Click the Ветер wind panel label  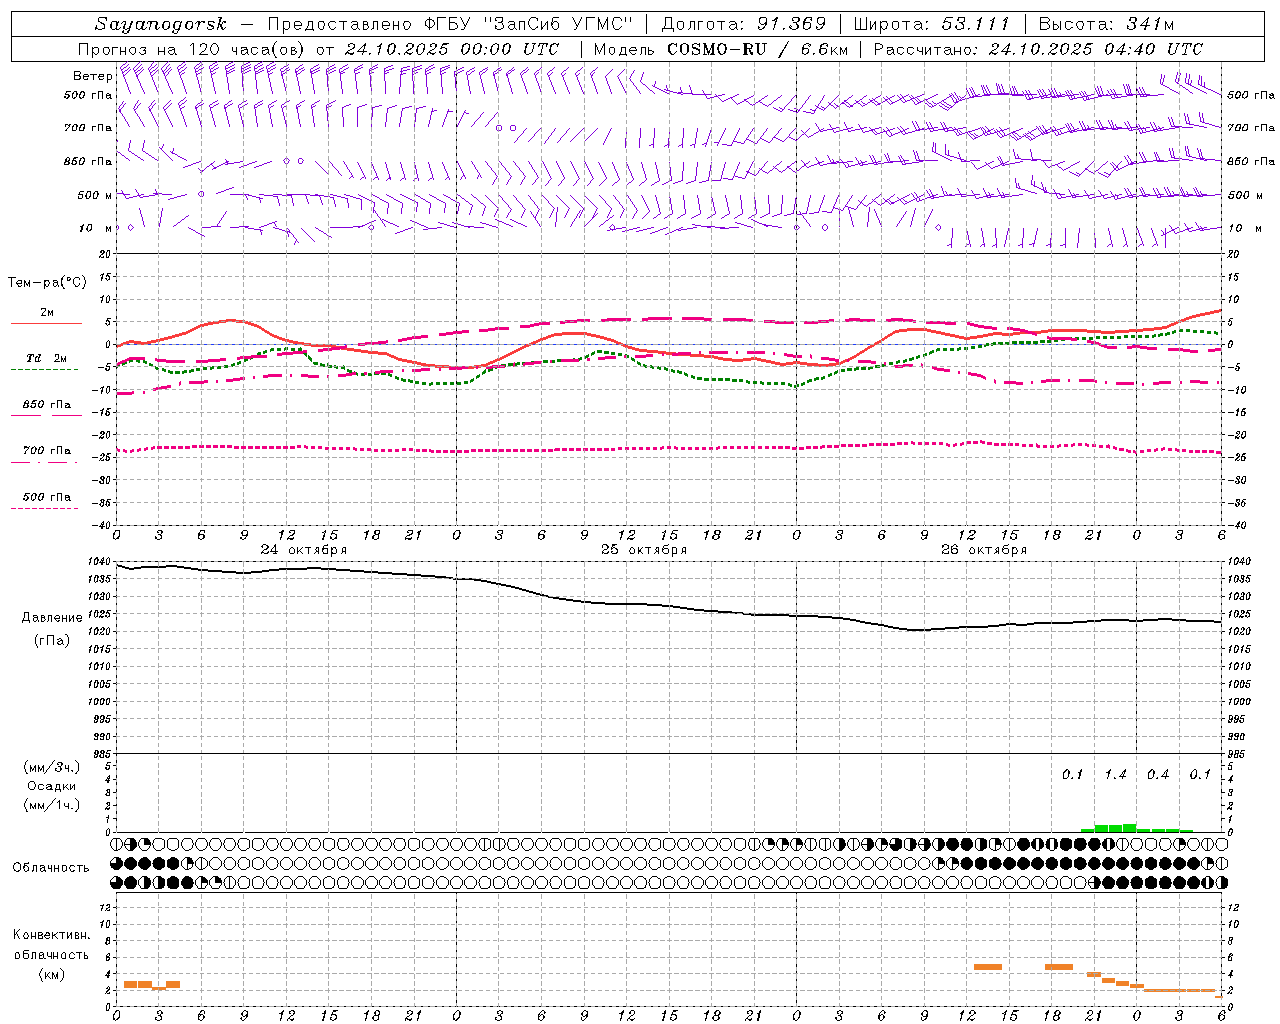tap(92, 76)
